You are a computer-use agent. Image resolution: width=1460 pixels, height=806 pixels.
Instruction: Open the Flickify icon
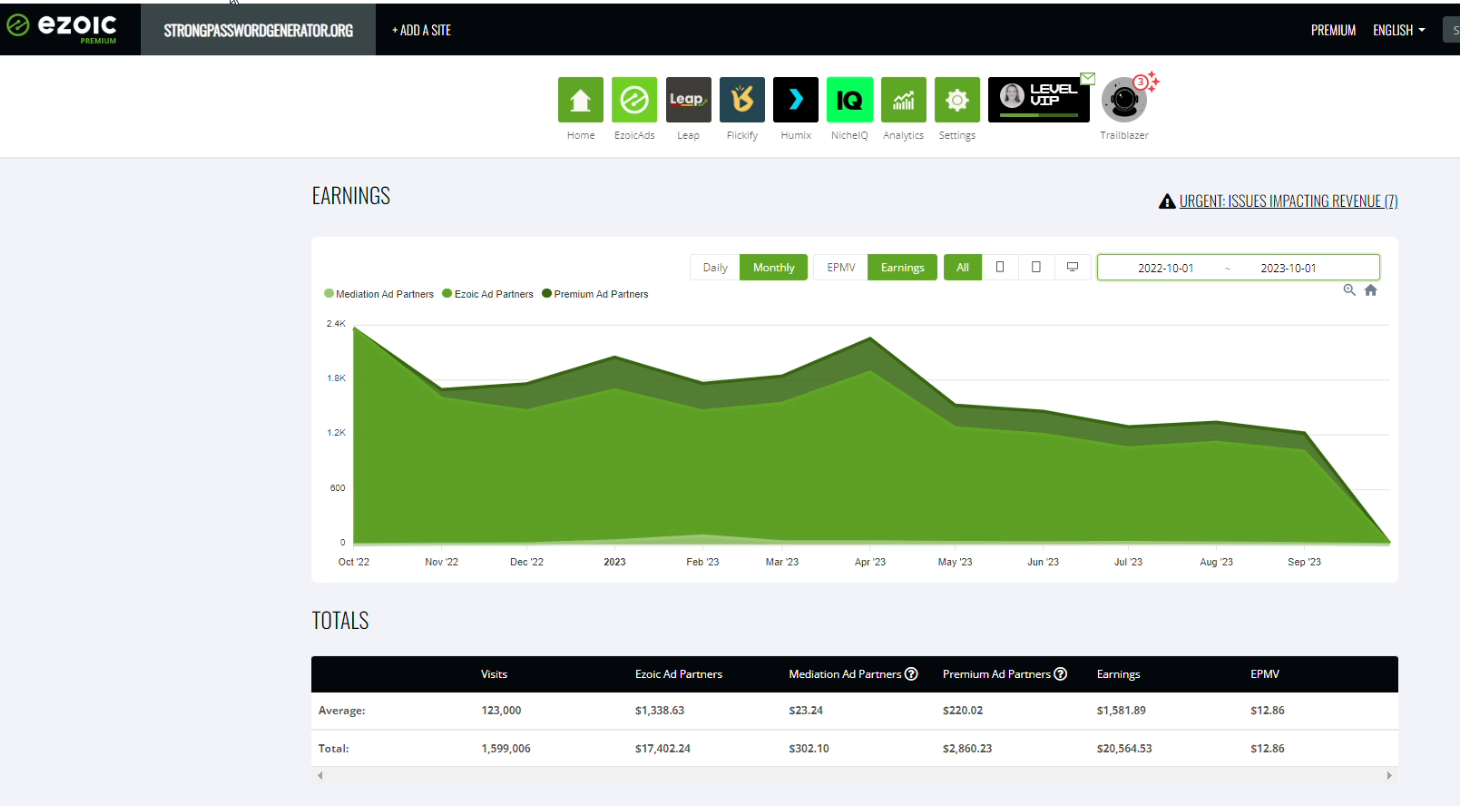pos(742,100)
